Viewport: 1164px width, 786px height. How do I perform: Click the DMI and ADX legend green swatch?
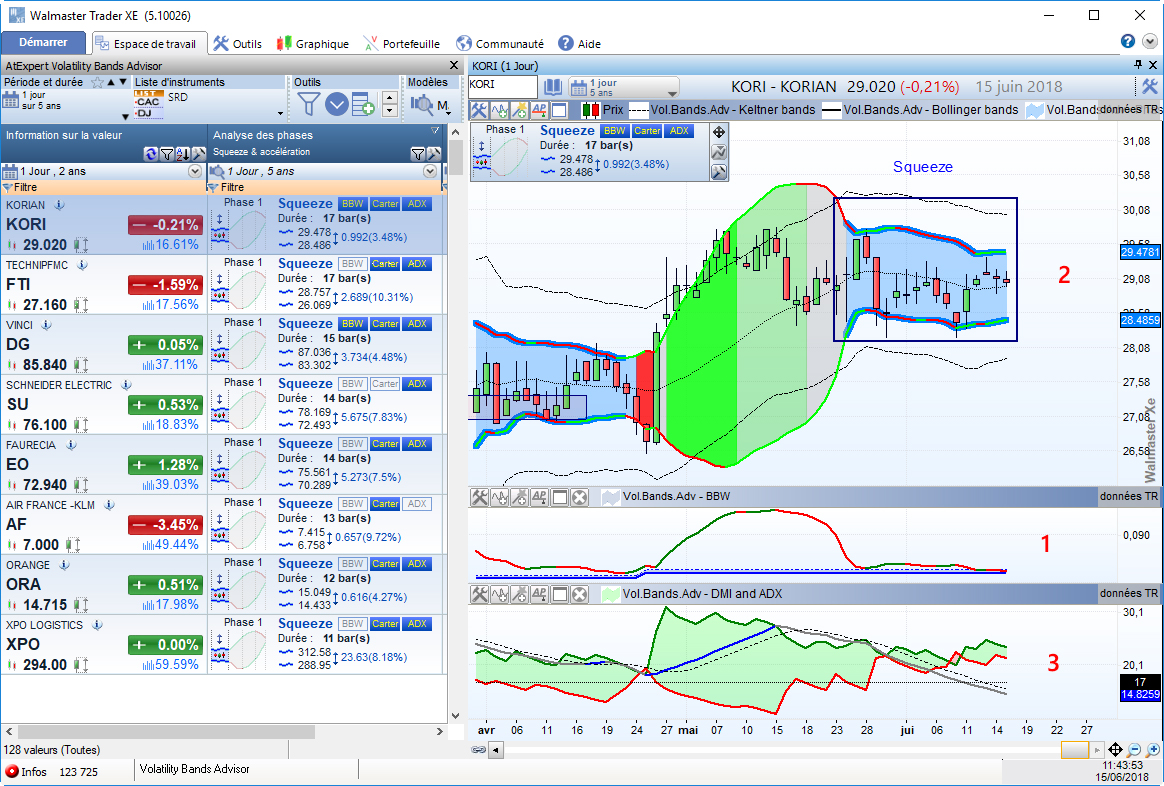(609, 594)
